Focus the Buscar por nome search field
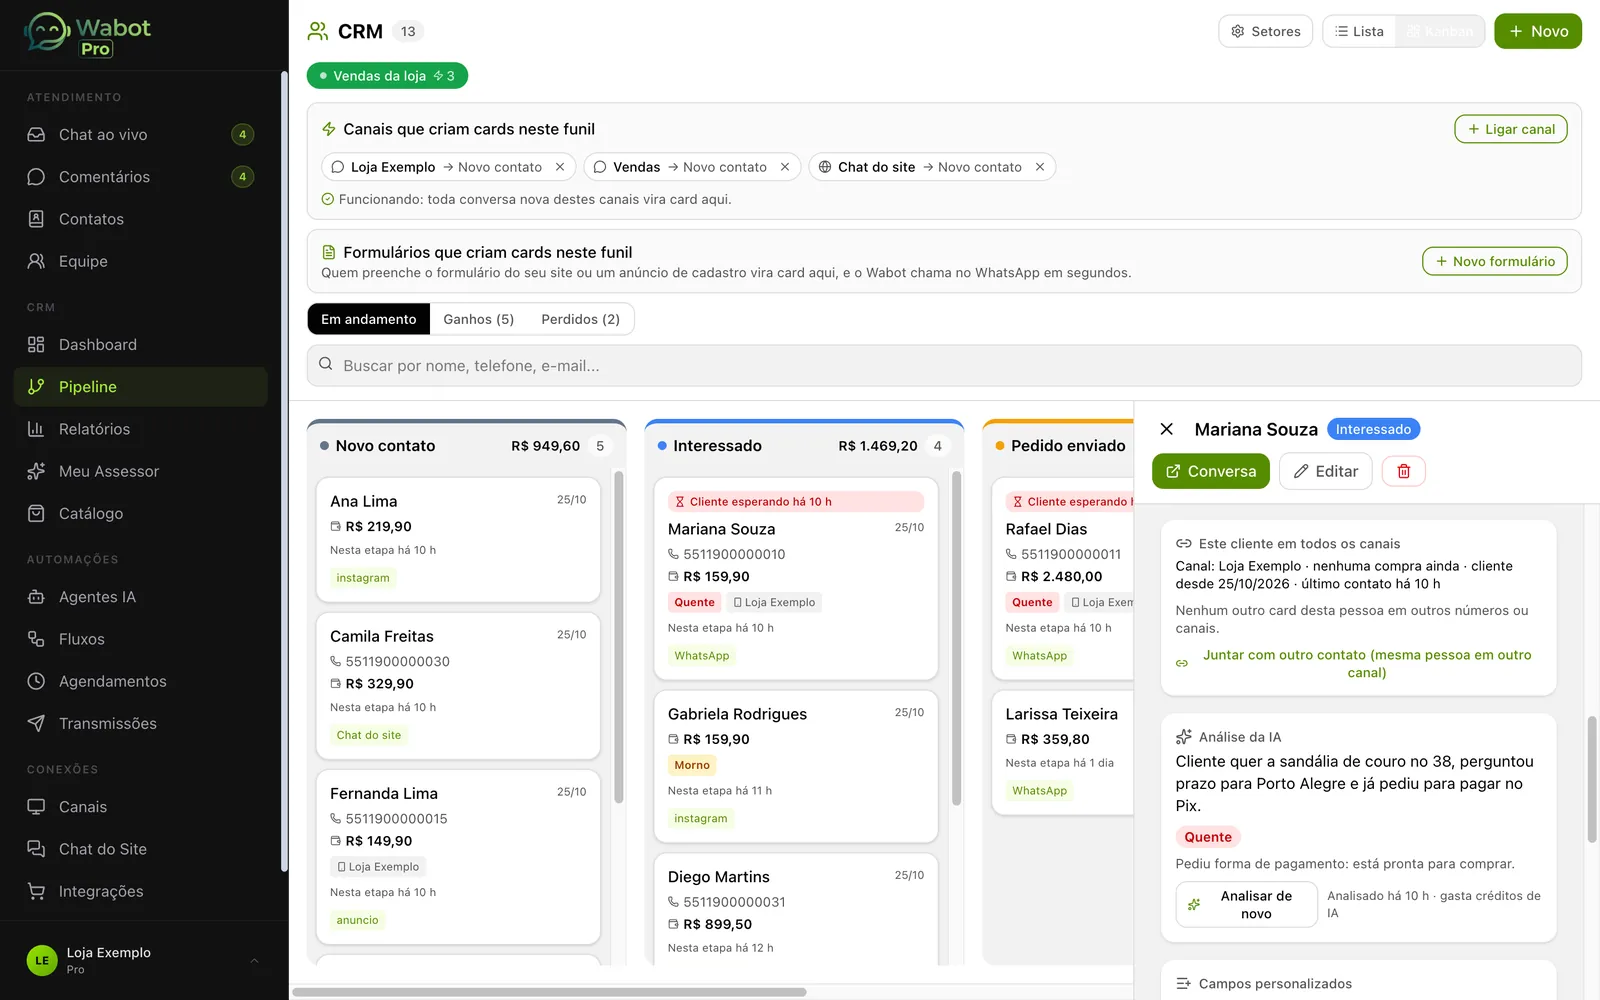 (x=944, y=366)
